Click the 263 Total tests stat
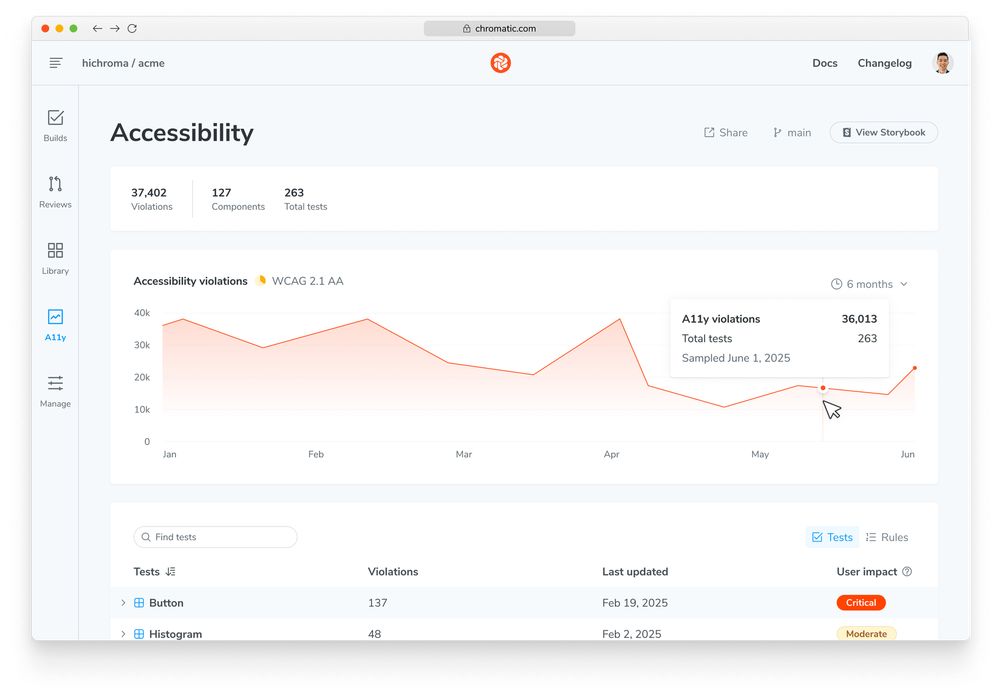The width and height of the screenshot is (1000, 696). click(x=305, y=199)
